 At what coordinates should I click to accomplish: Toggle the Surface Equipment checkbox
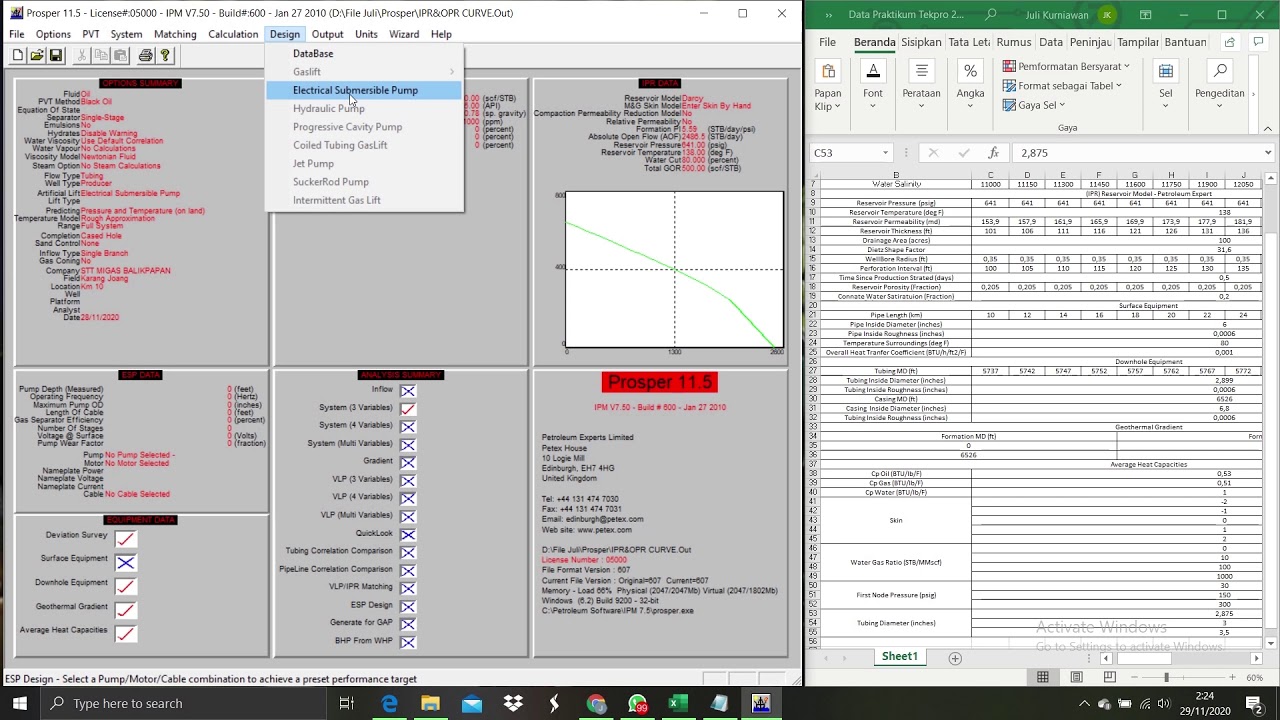pos(125,563)
